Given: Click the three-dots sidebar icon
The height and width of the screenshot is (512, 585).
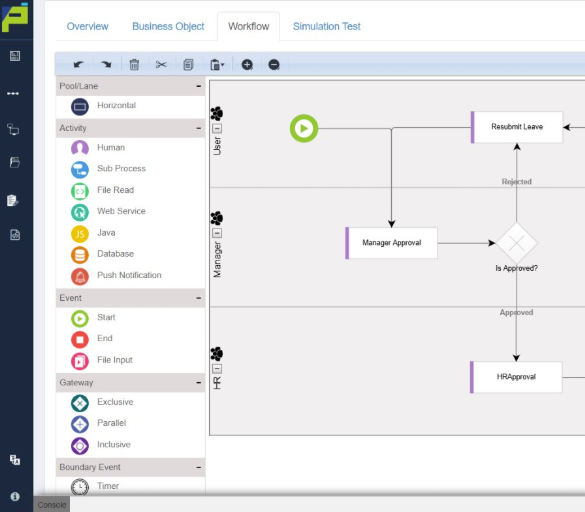Looking at the screenshot, I should 13,93.
